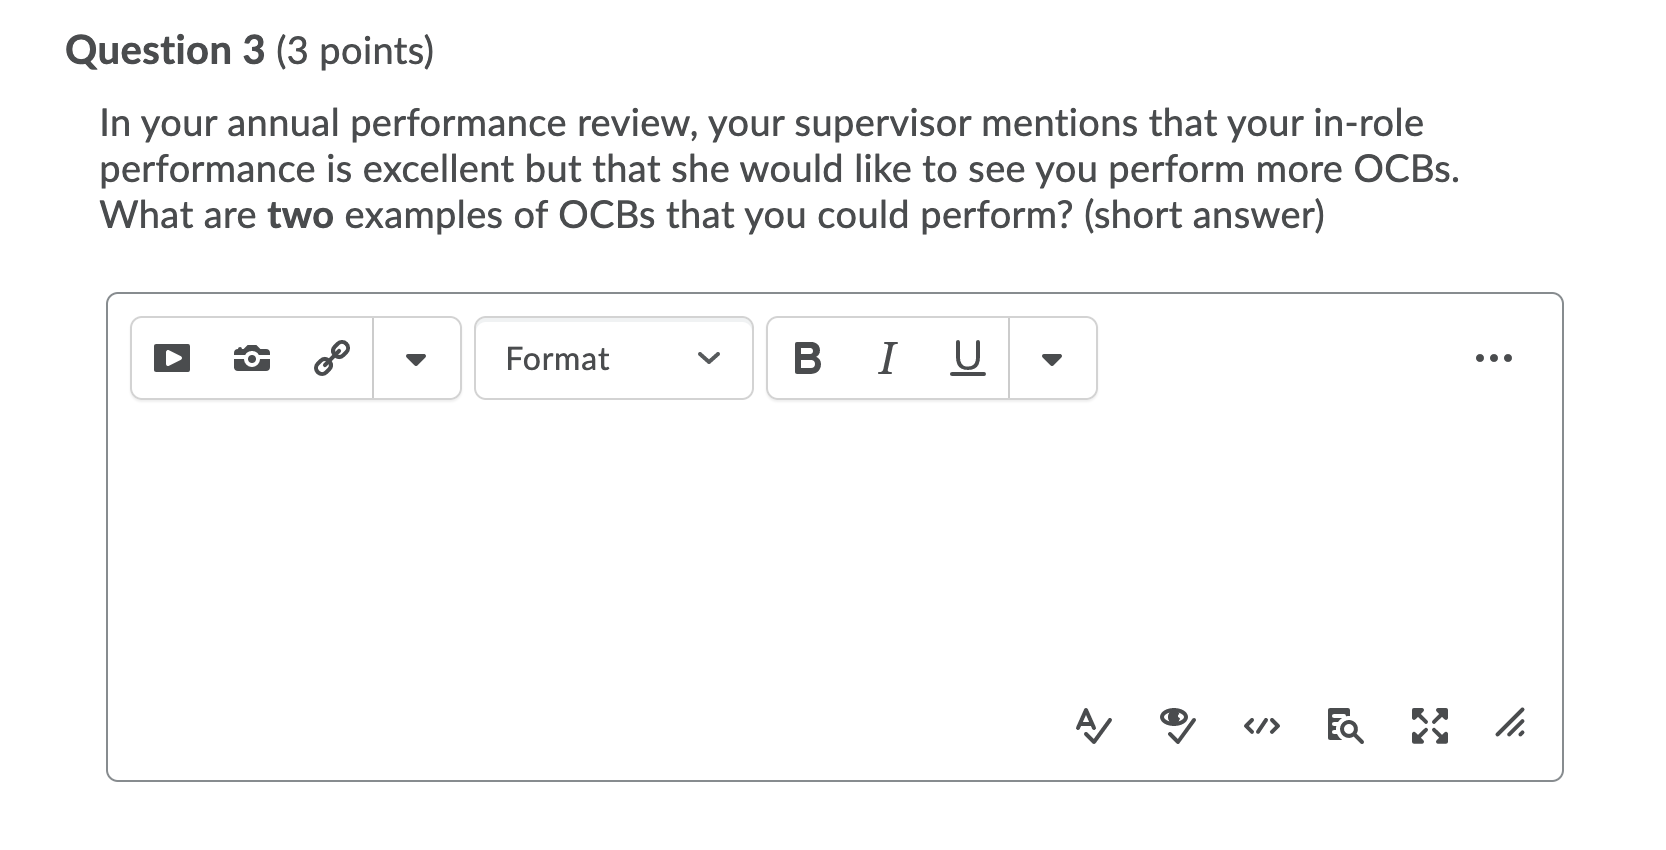Click the bold word 'two' in the question
Screen dimensions: 1666x850
[x=300, y=215]
